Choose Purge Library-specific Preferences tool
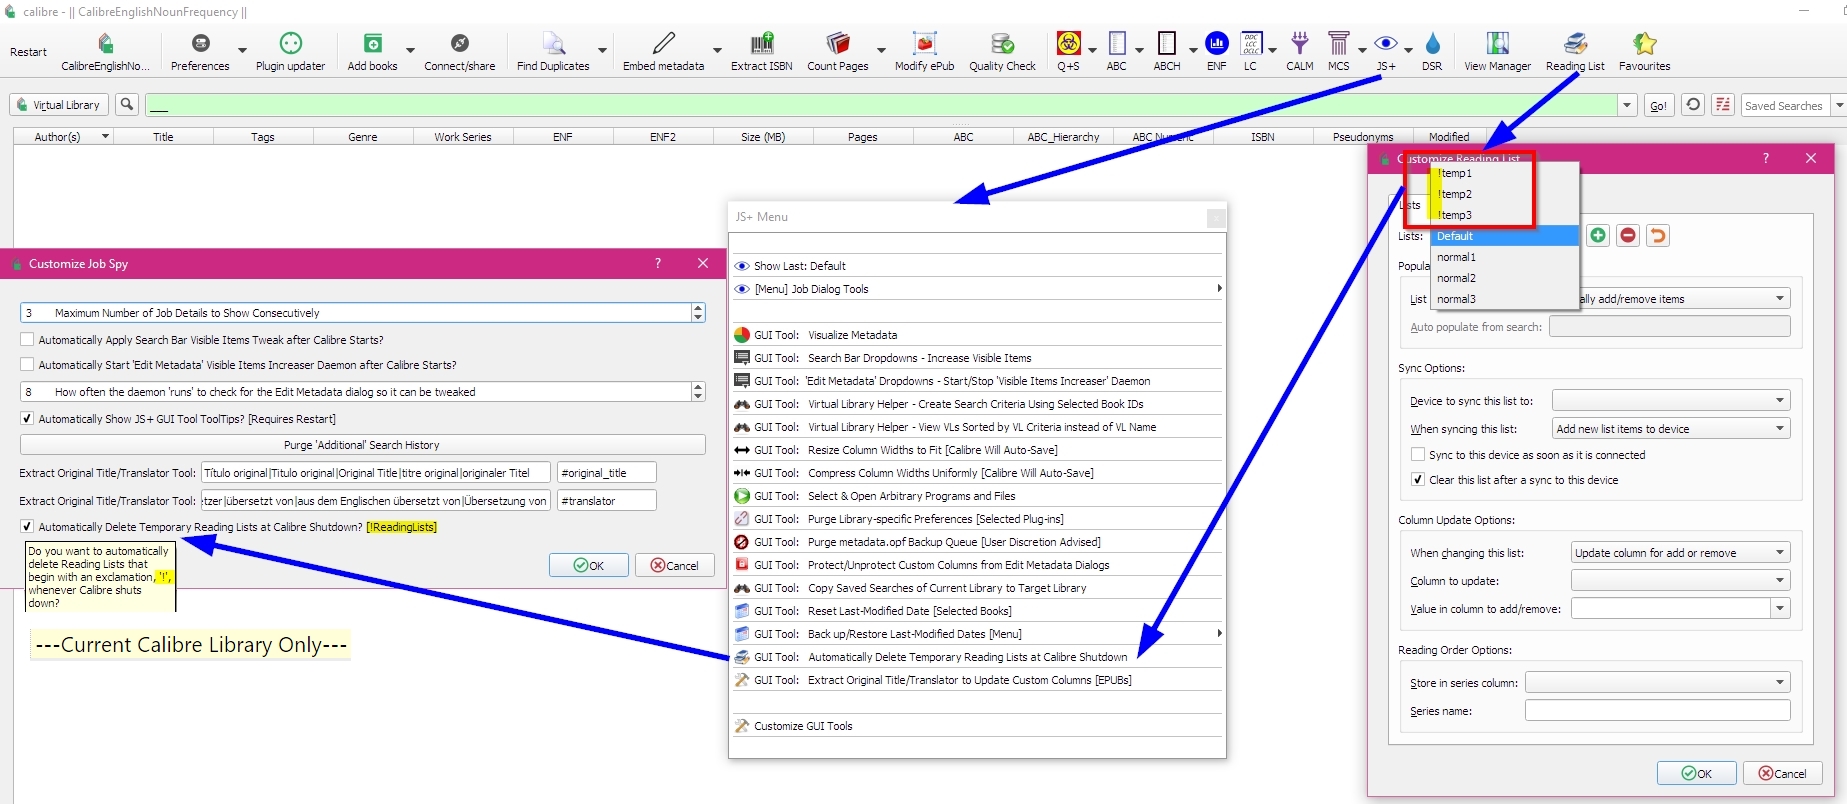The image size is (1847, 804). coord(977,519)
